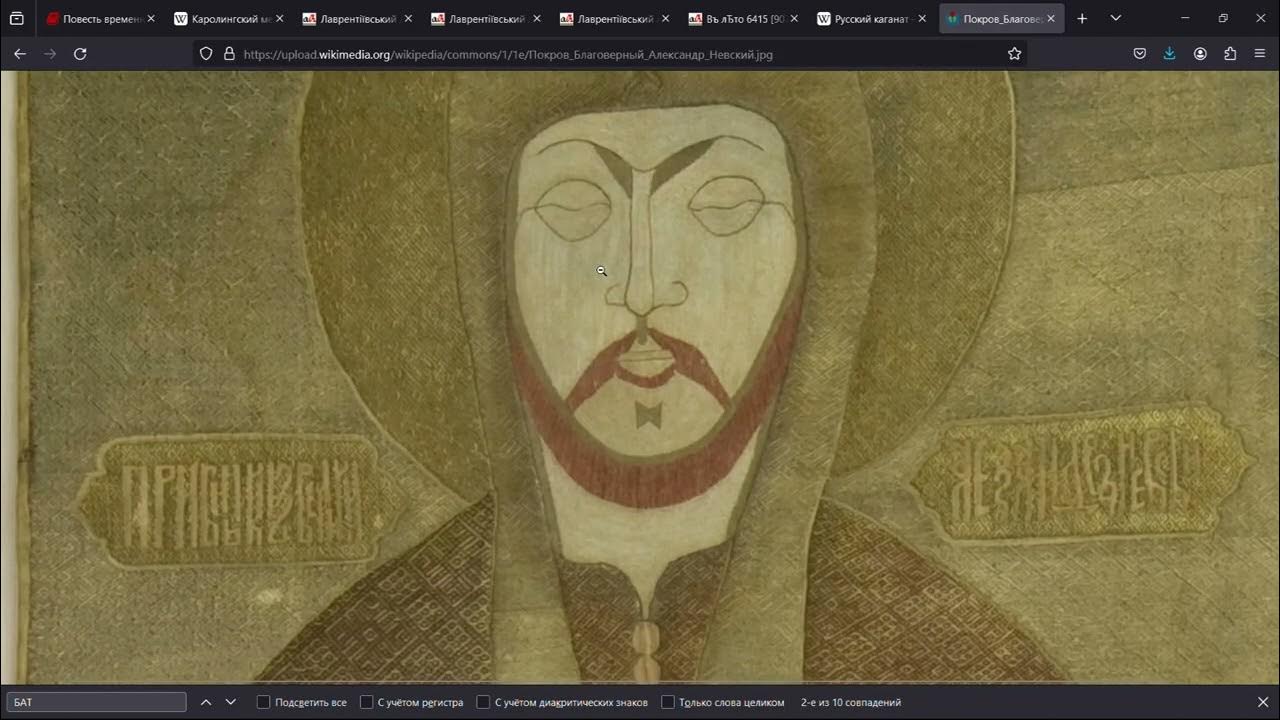Restore down the browser window
The height and width of the screenshot is (720, 1280).
1223,18
